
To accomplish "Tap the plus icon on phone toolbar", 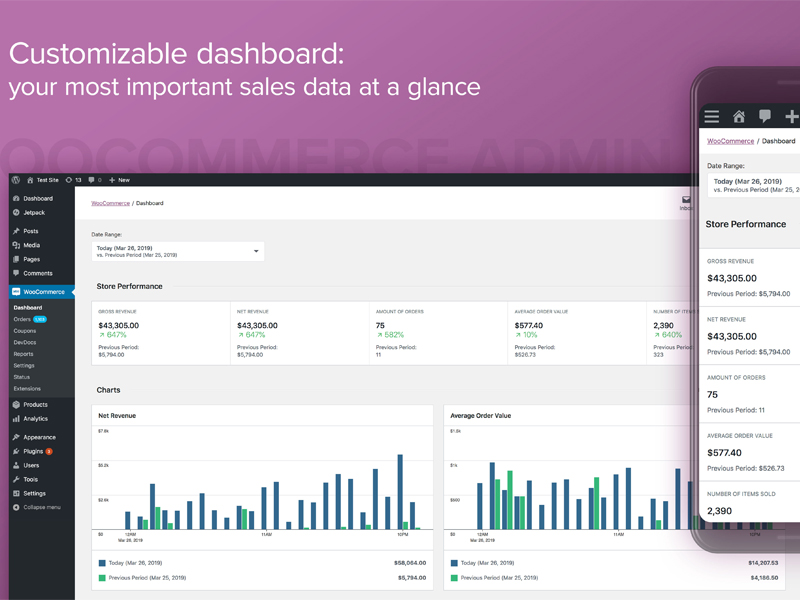I will (791, 117).
